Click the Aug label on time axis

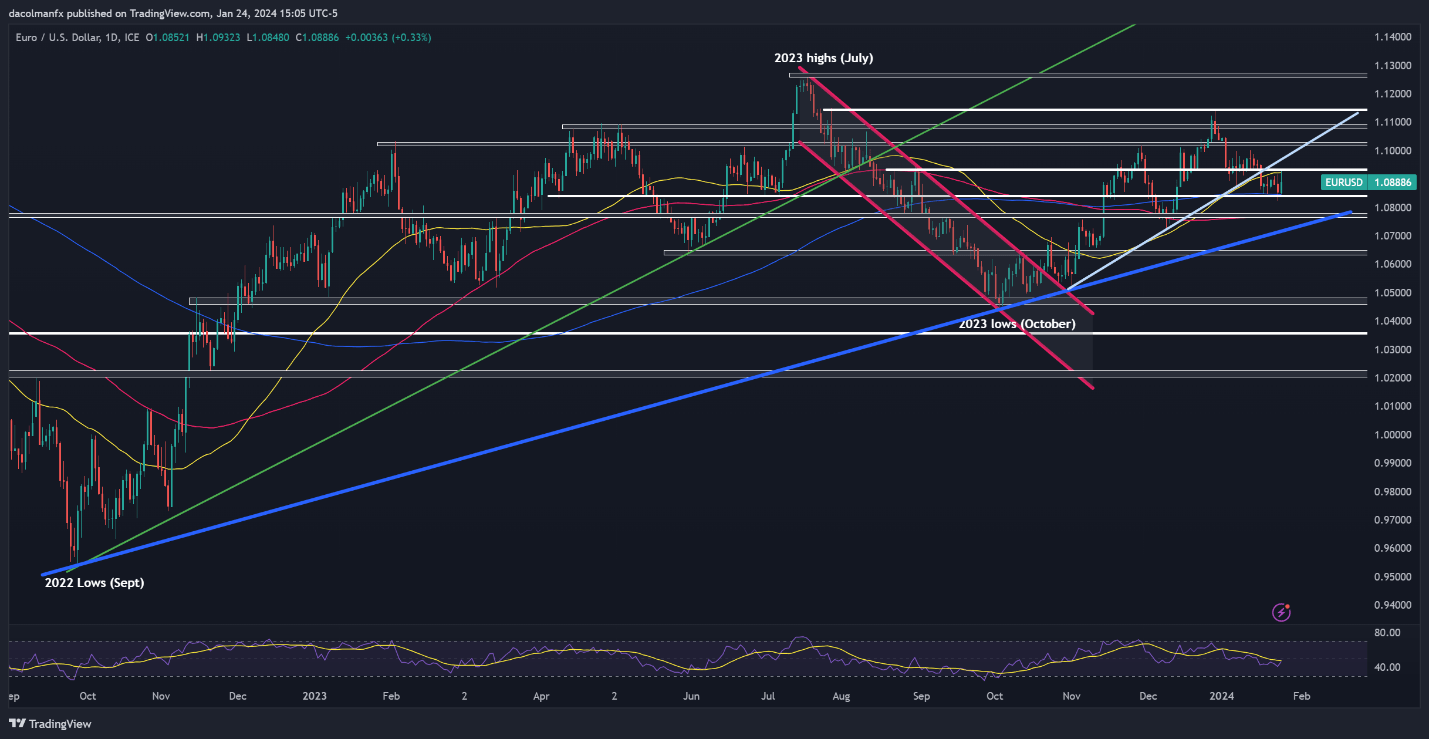(842, 695)
